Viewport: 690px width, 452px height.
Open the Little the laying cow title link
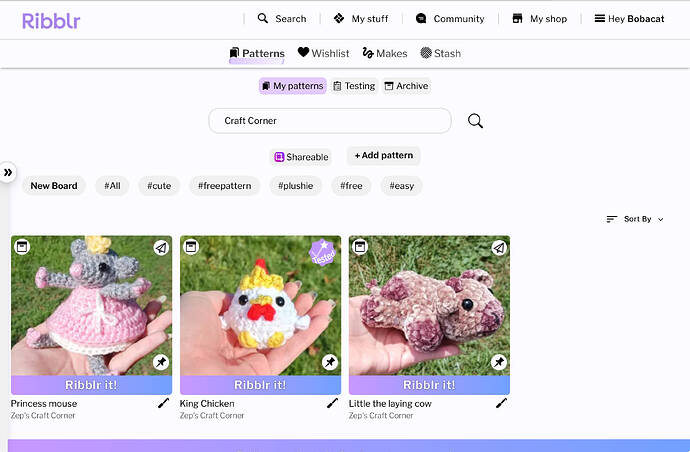click(x=390, y=404)
